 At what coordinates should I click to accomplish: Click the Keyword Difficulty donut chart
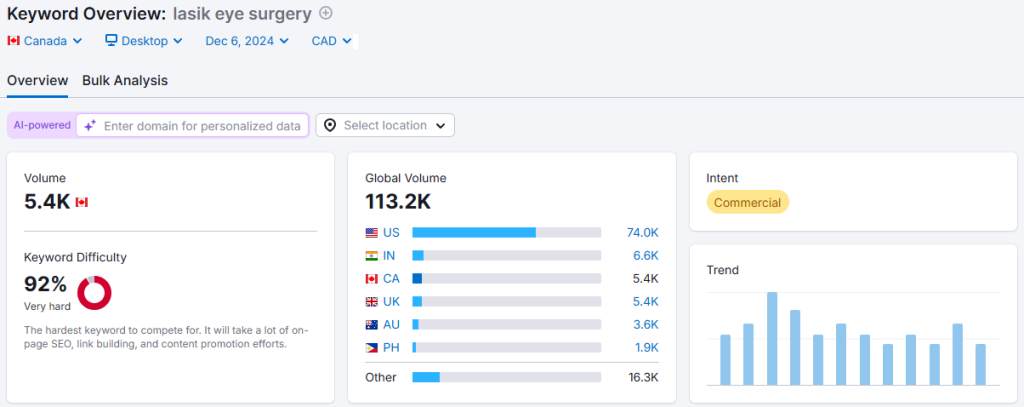coord(94,292)
